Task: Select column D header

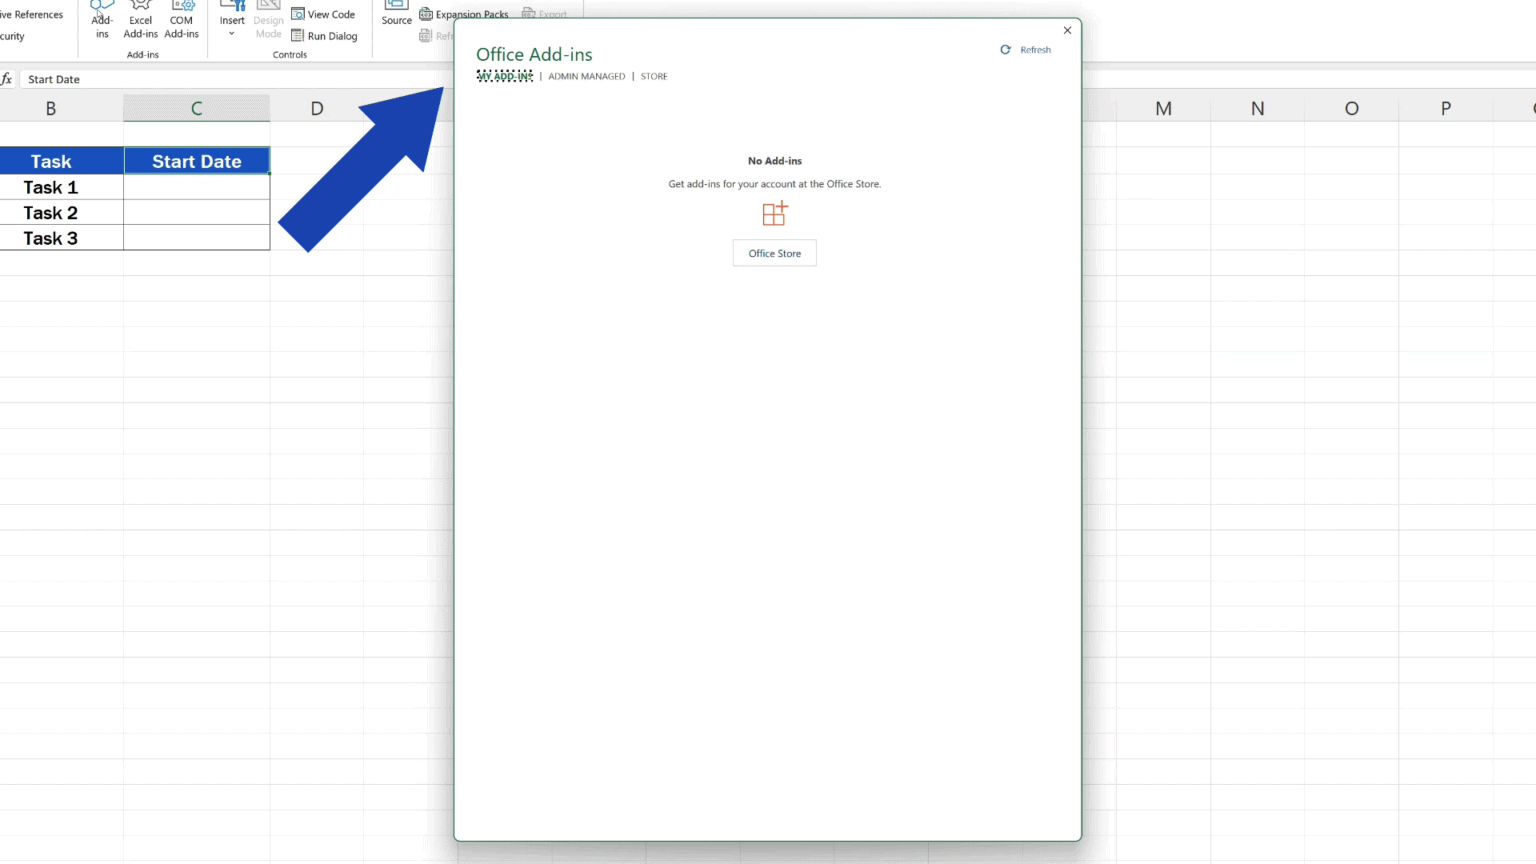Action: click(x=317, y=108)
